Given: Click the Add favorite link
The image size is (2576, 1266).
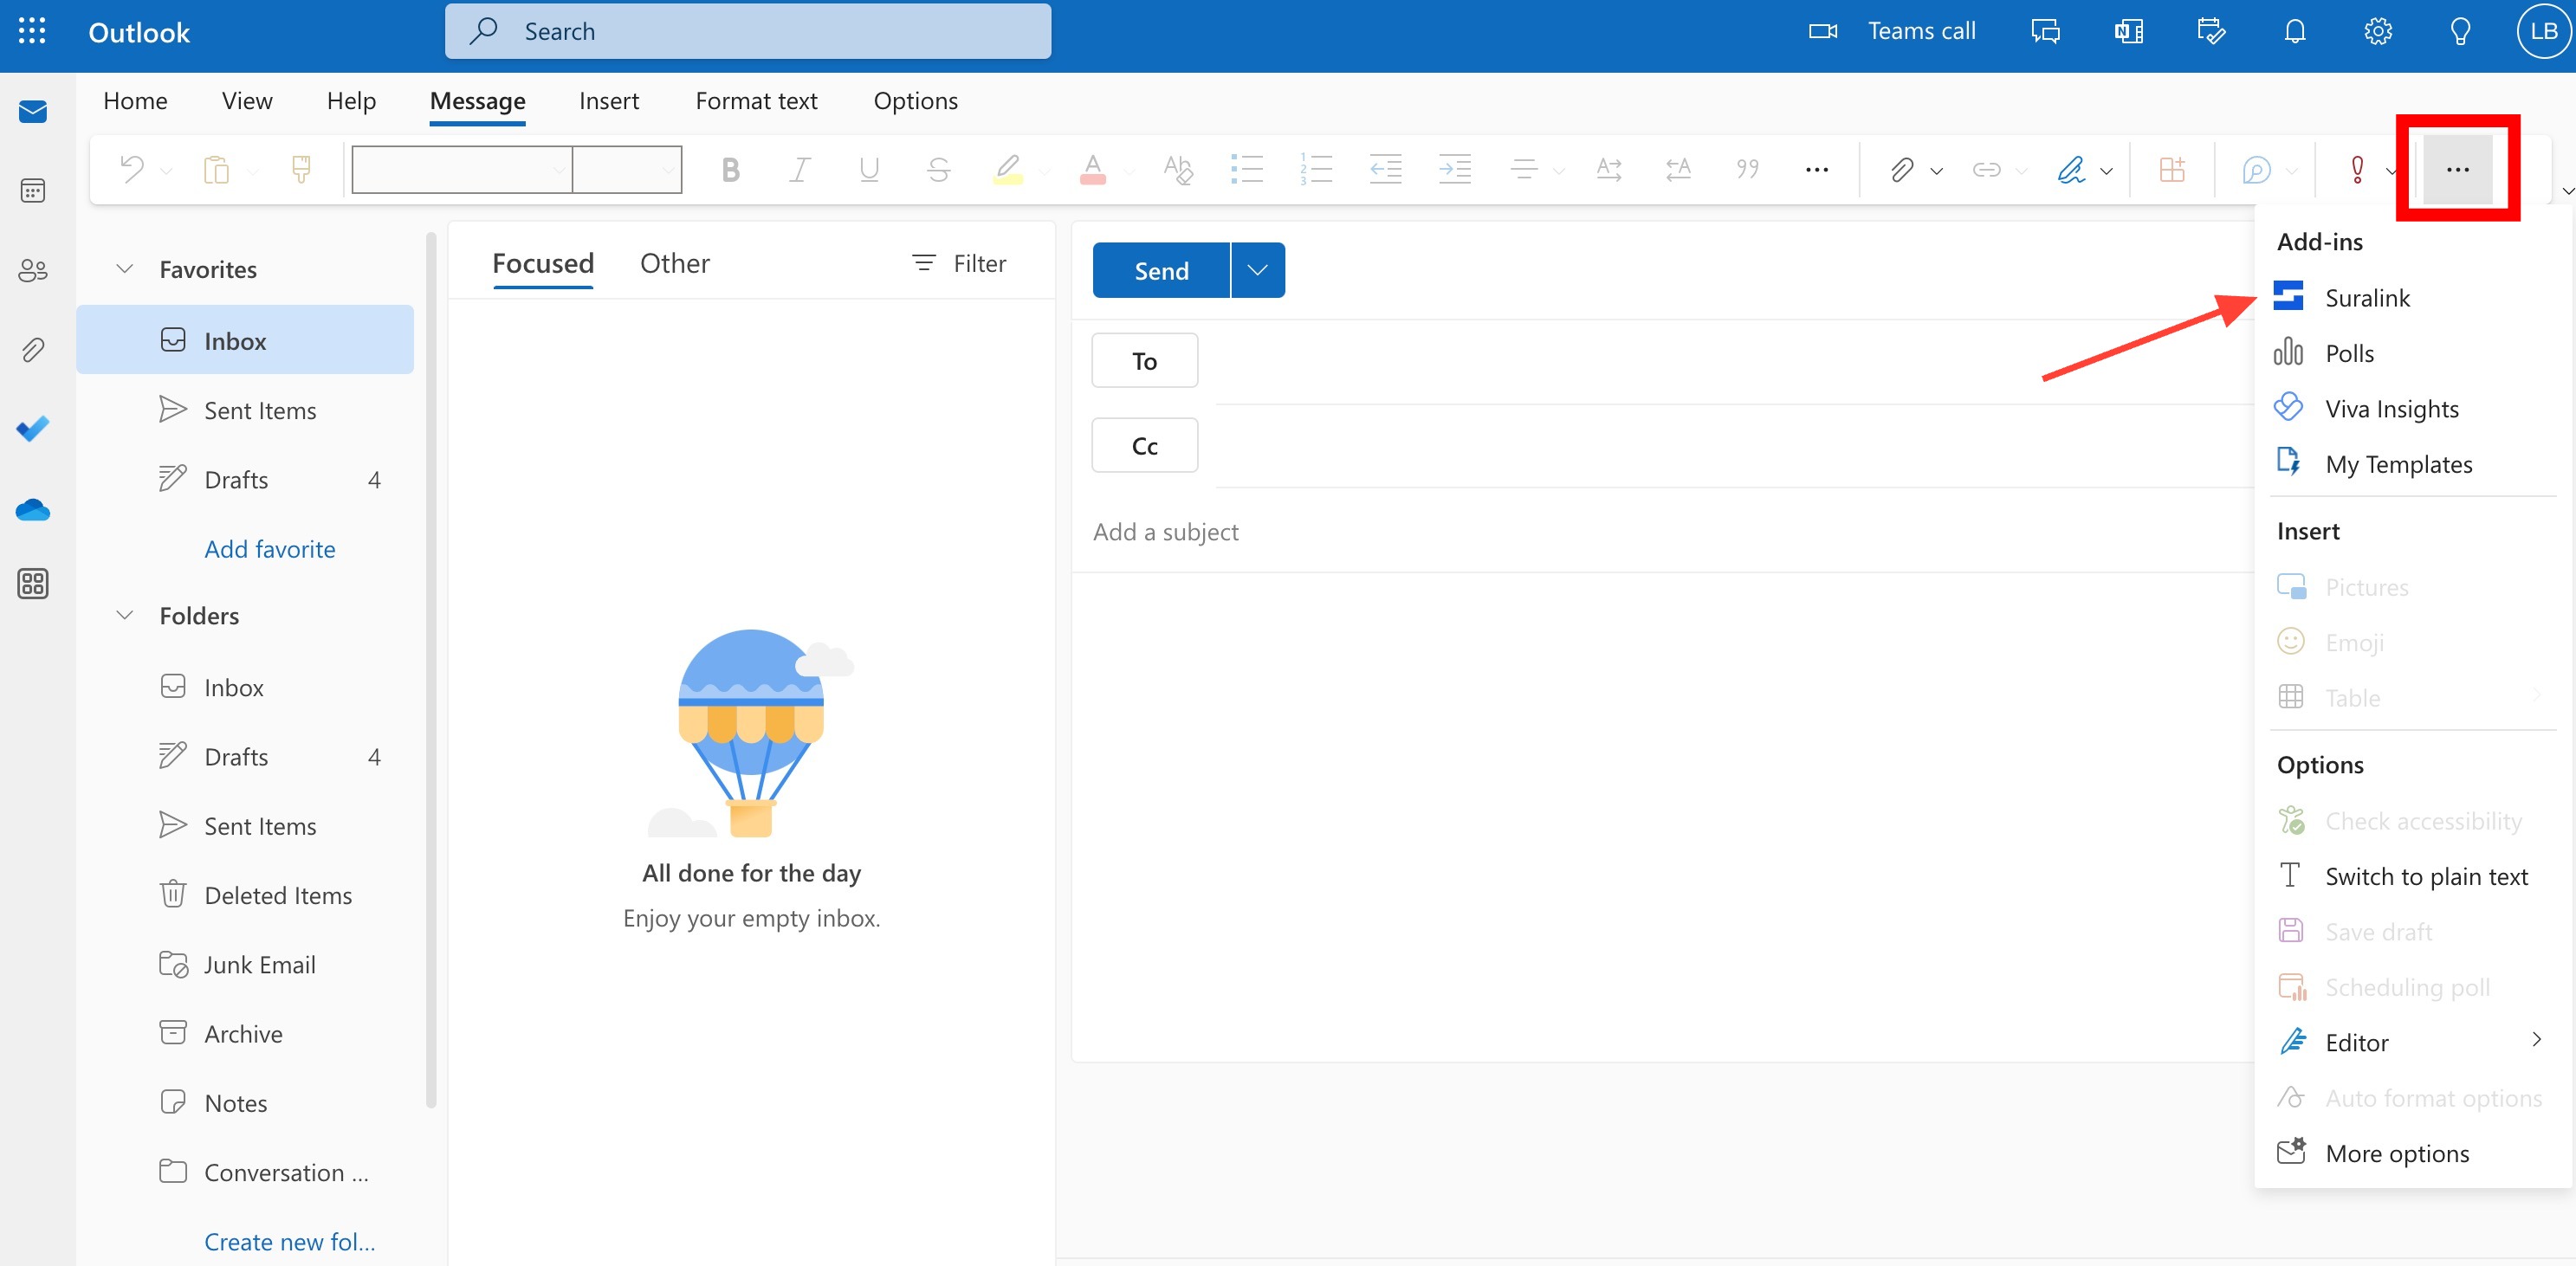Looking at the screenshot, I should pyautogui.click(x=270, y=548).
